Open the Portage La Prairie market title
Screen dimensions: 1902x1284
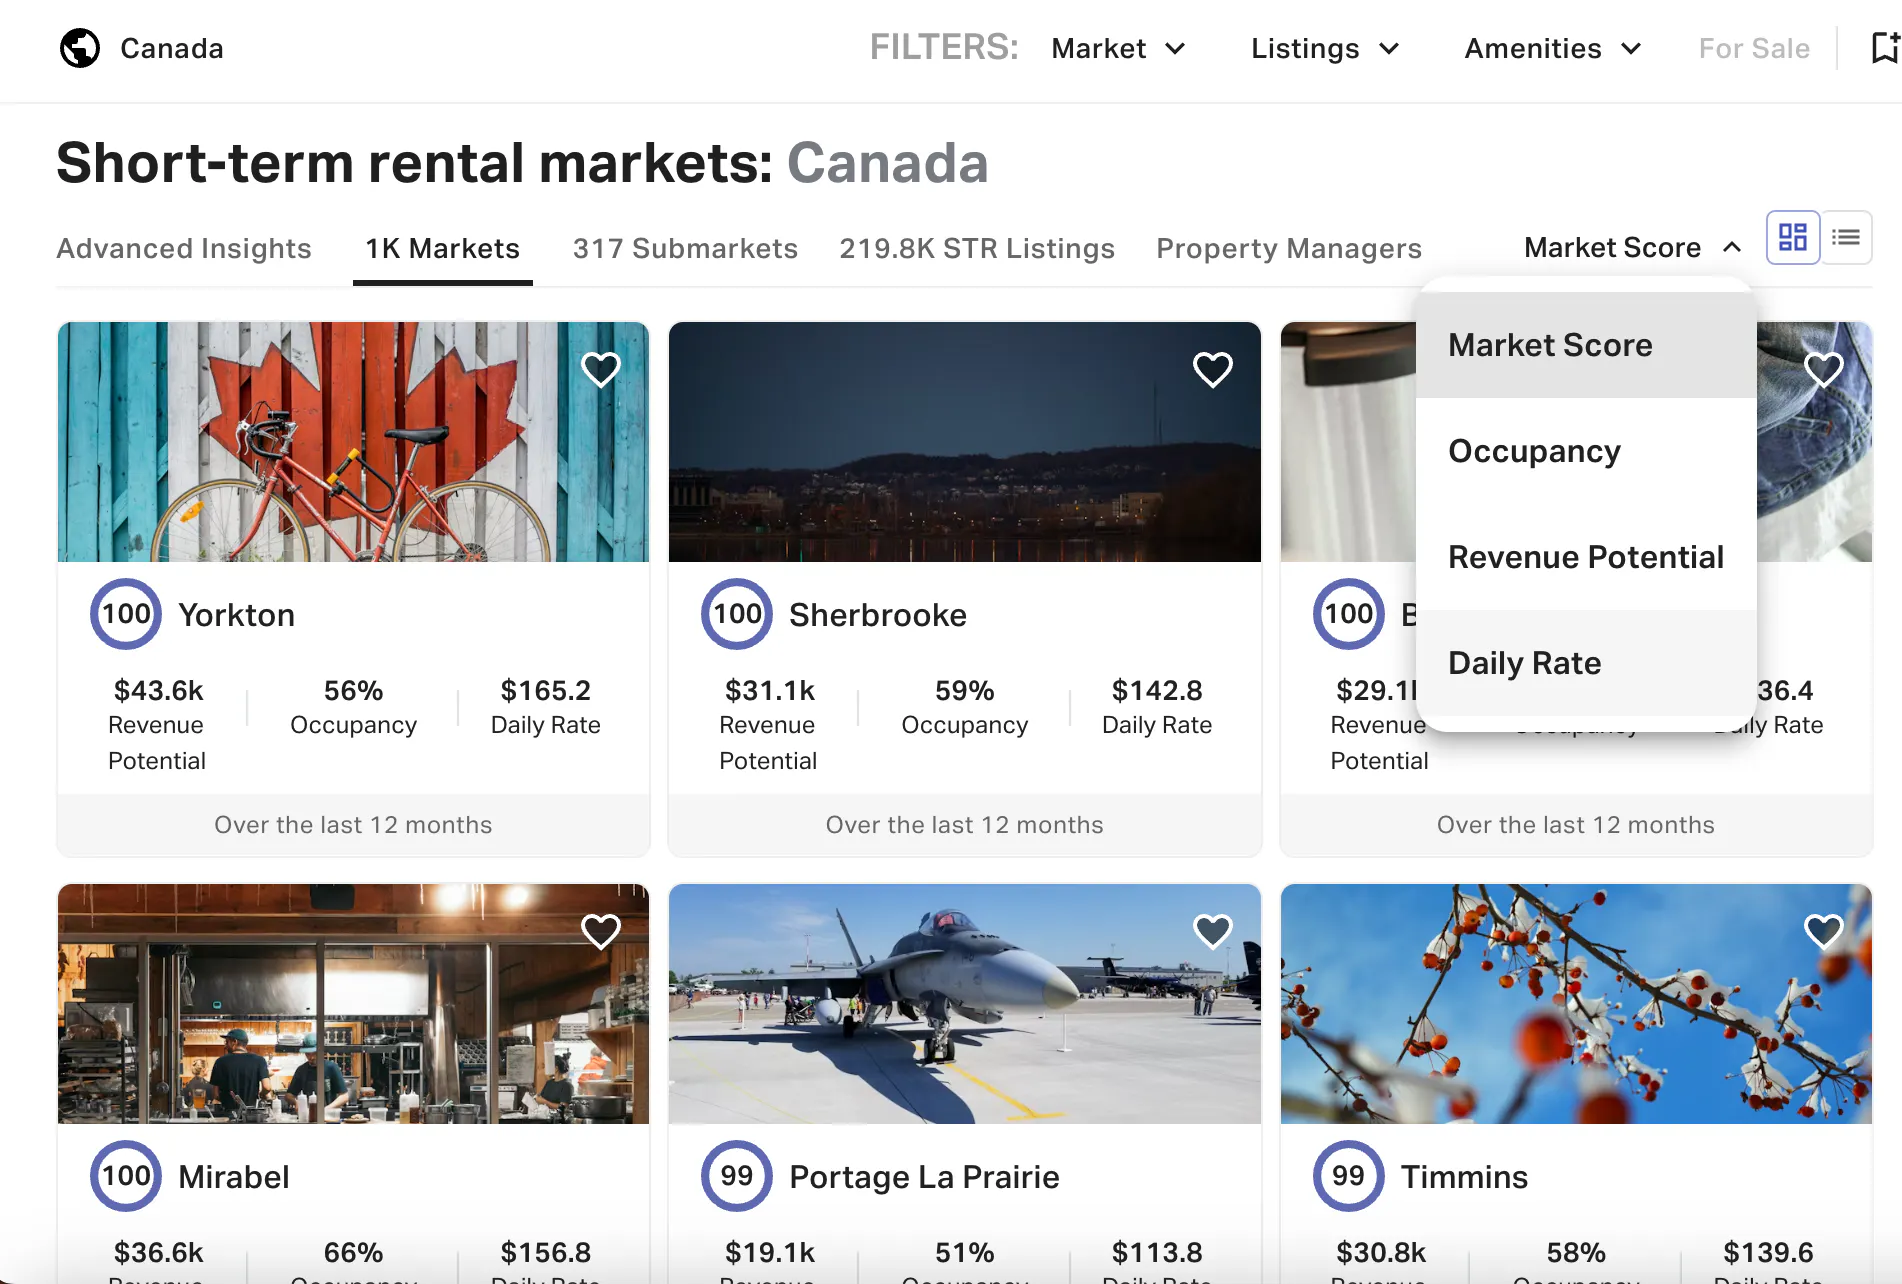click(924, 1177)
